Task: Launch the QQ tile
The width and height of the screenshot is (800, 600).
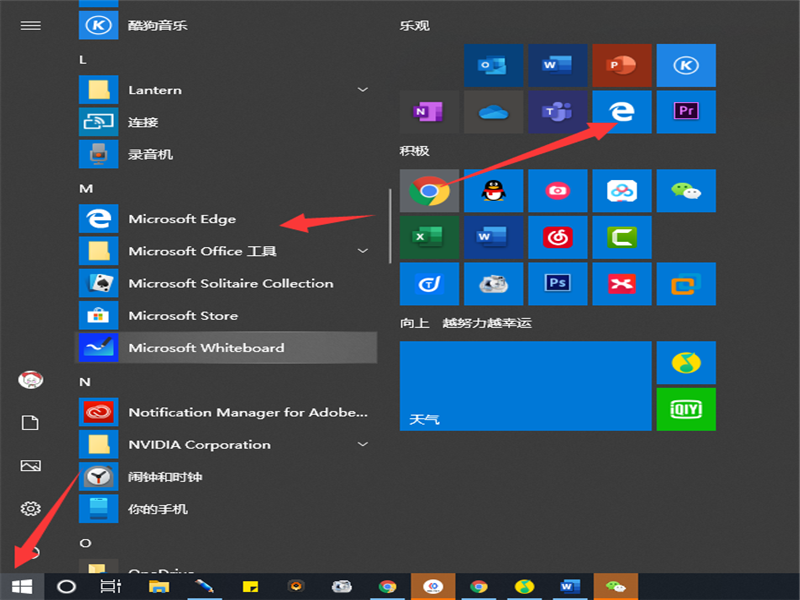Action: pos(493,190)
